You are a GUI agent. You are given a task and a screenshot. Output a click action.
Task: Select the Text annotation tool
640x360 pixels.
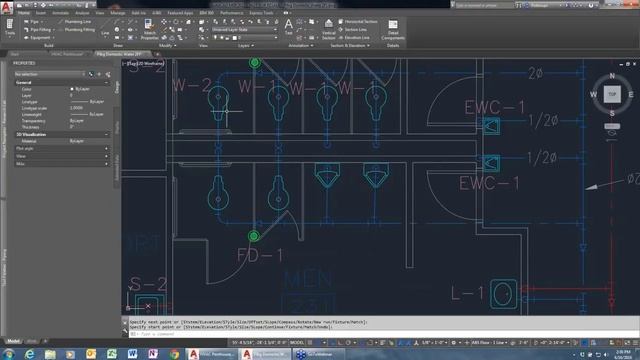tap(289, 27)
